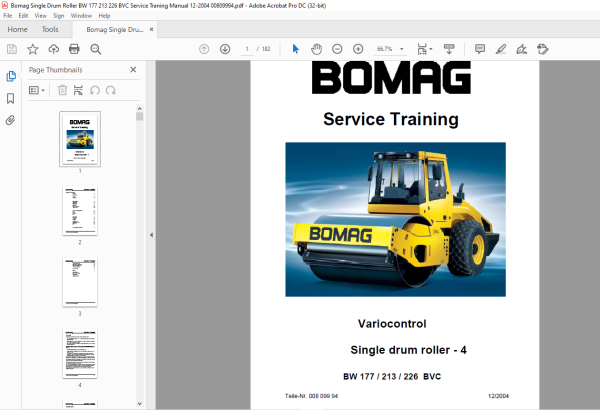Screen dimensions: 600x410
Task: Click the Variocontrol text on the page
Action: click(392, 324)
